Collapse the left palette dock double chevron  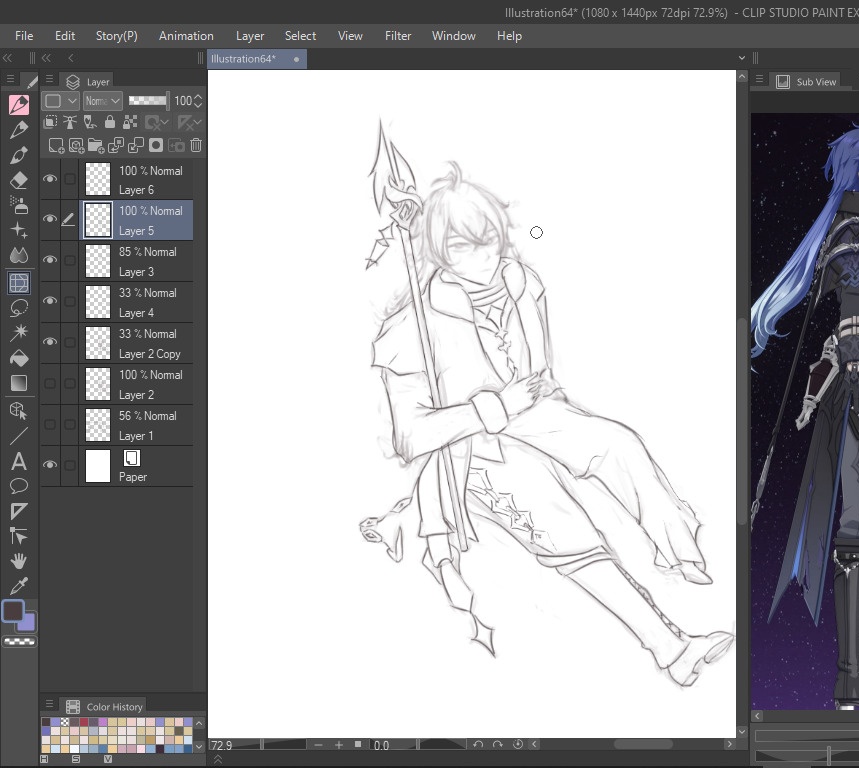pos(7,58)
